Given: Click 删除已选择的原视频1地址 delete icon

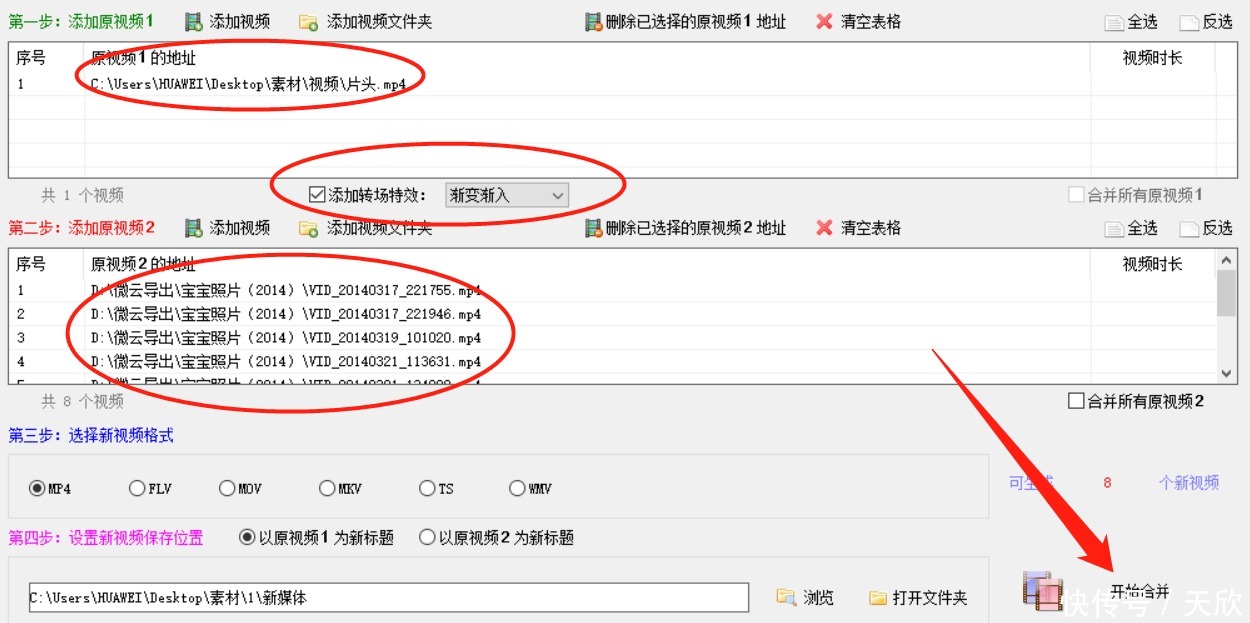Looking at the screenshot, I should click(x=593, y=20).
